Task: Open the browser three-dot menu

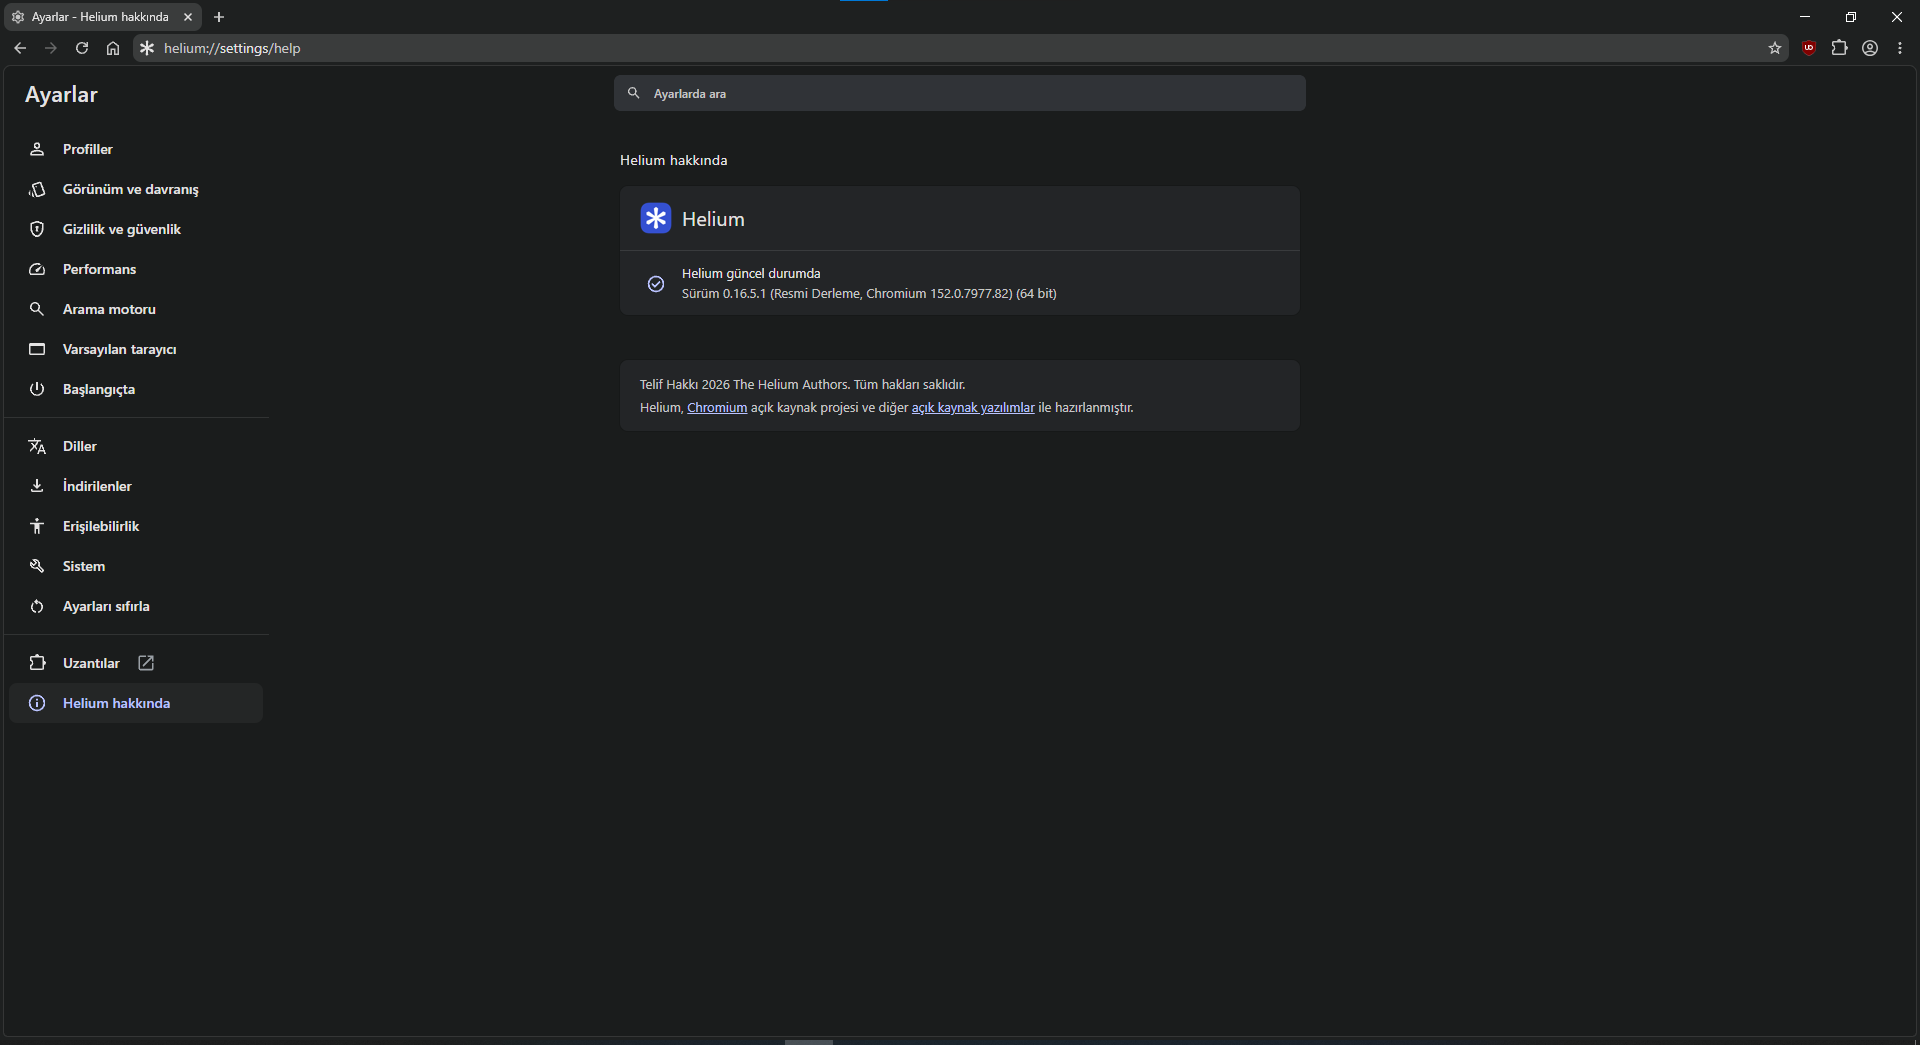Action: [1900, 48]
